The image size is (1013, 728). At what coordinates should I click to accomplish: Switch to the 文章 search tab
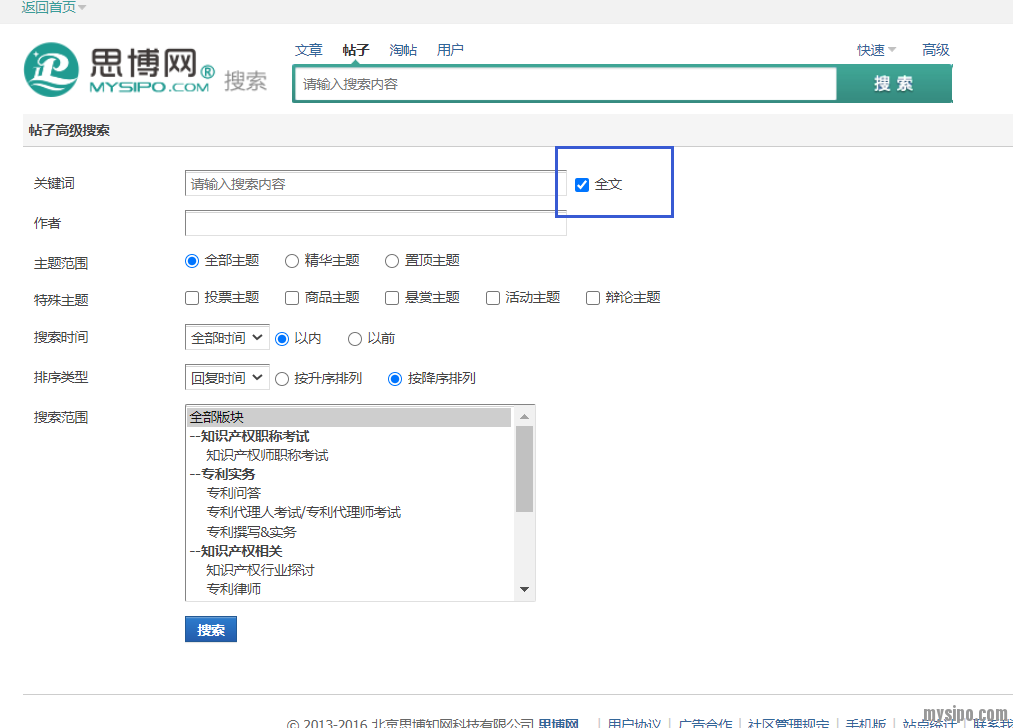(309, 50)
